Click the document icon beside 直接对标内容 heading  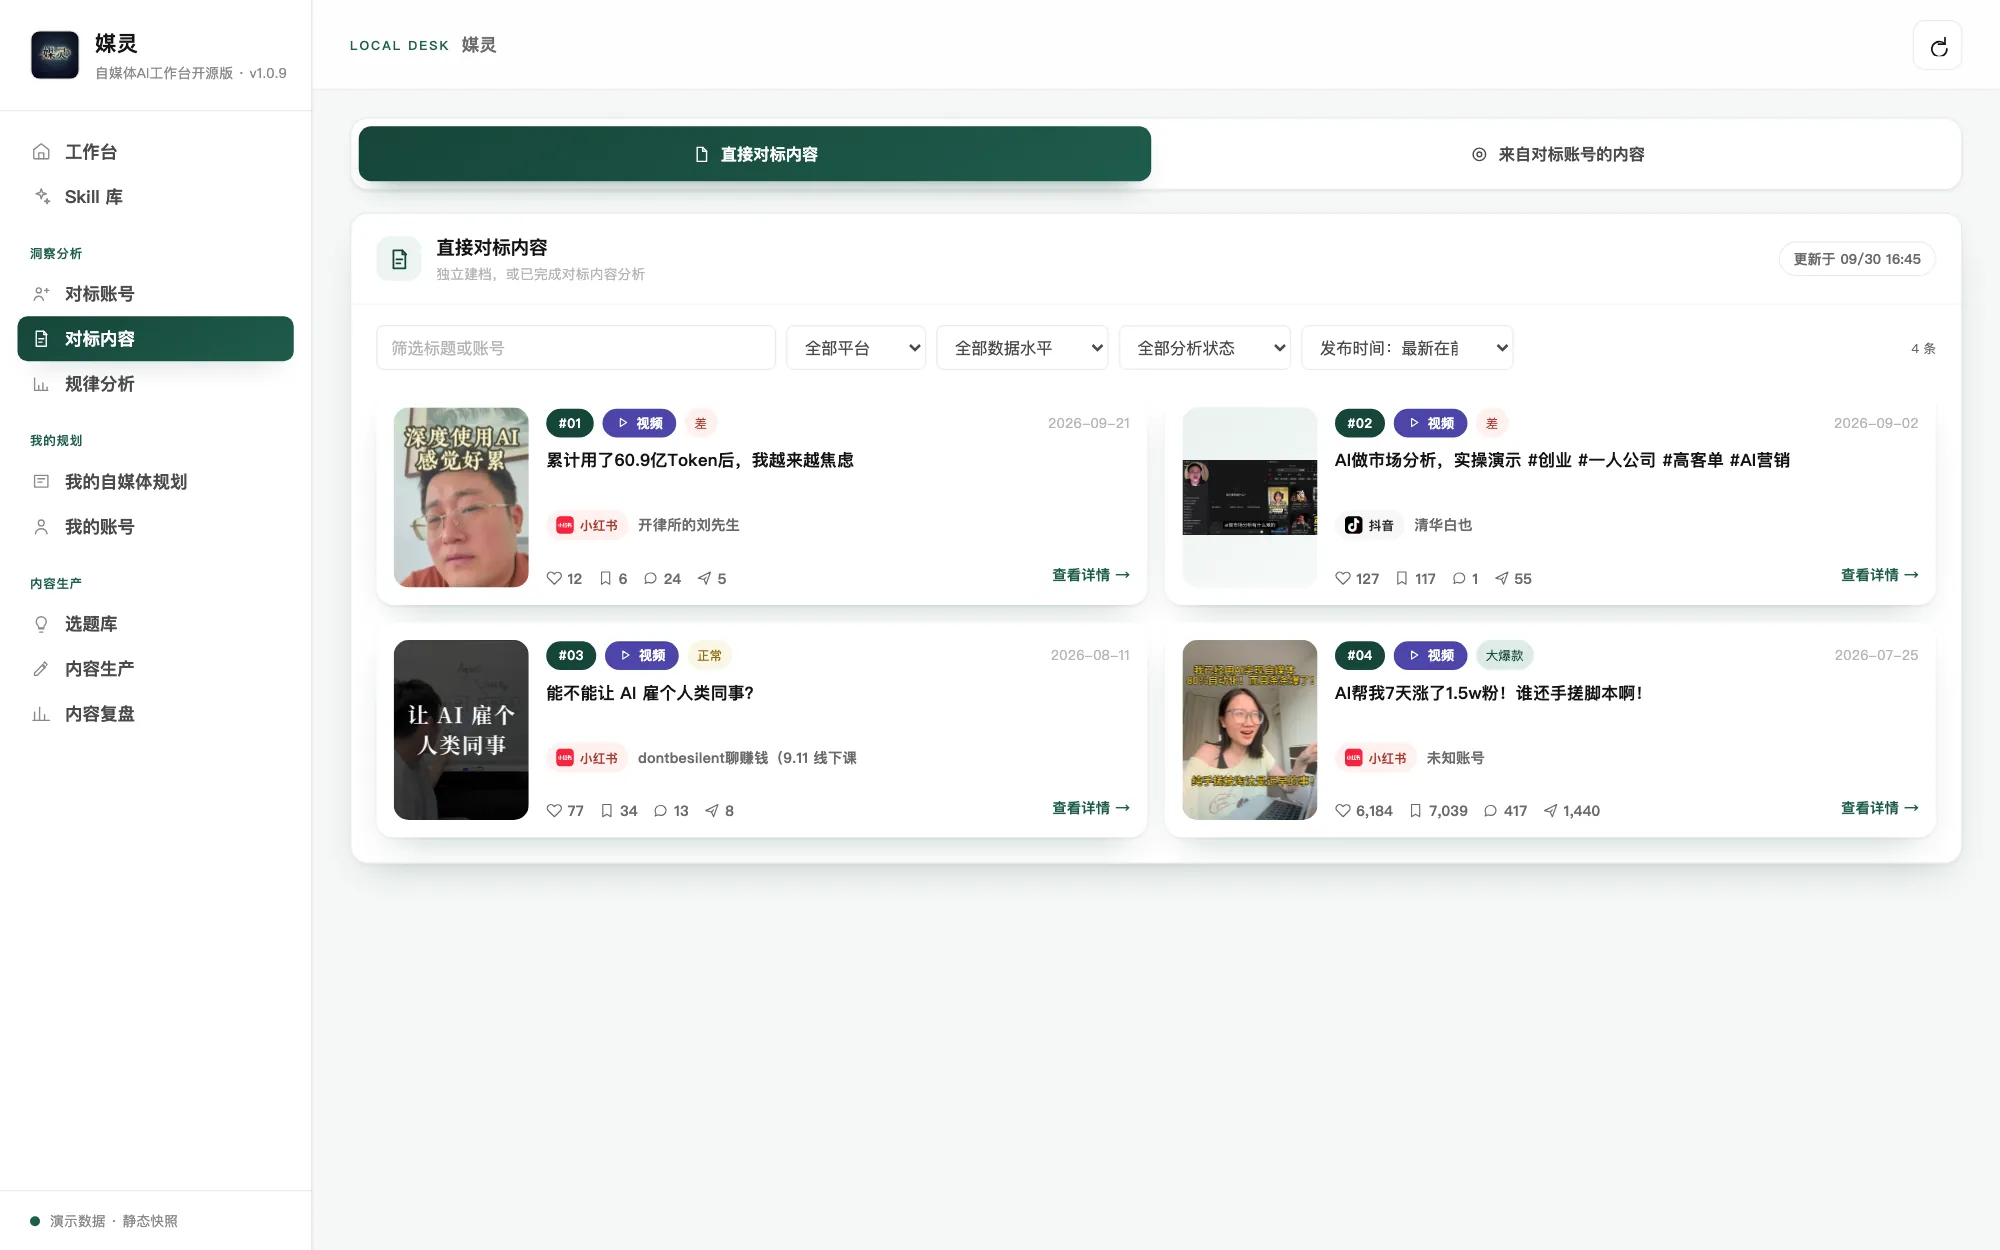click(x=399, y=259)
